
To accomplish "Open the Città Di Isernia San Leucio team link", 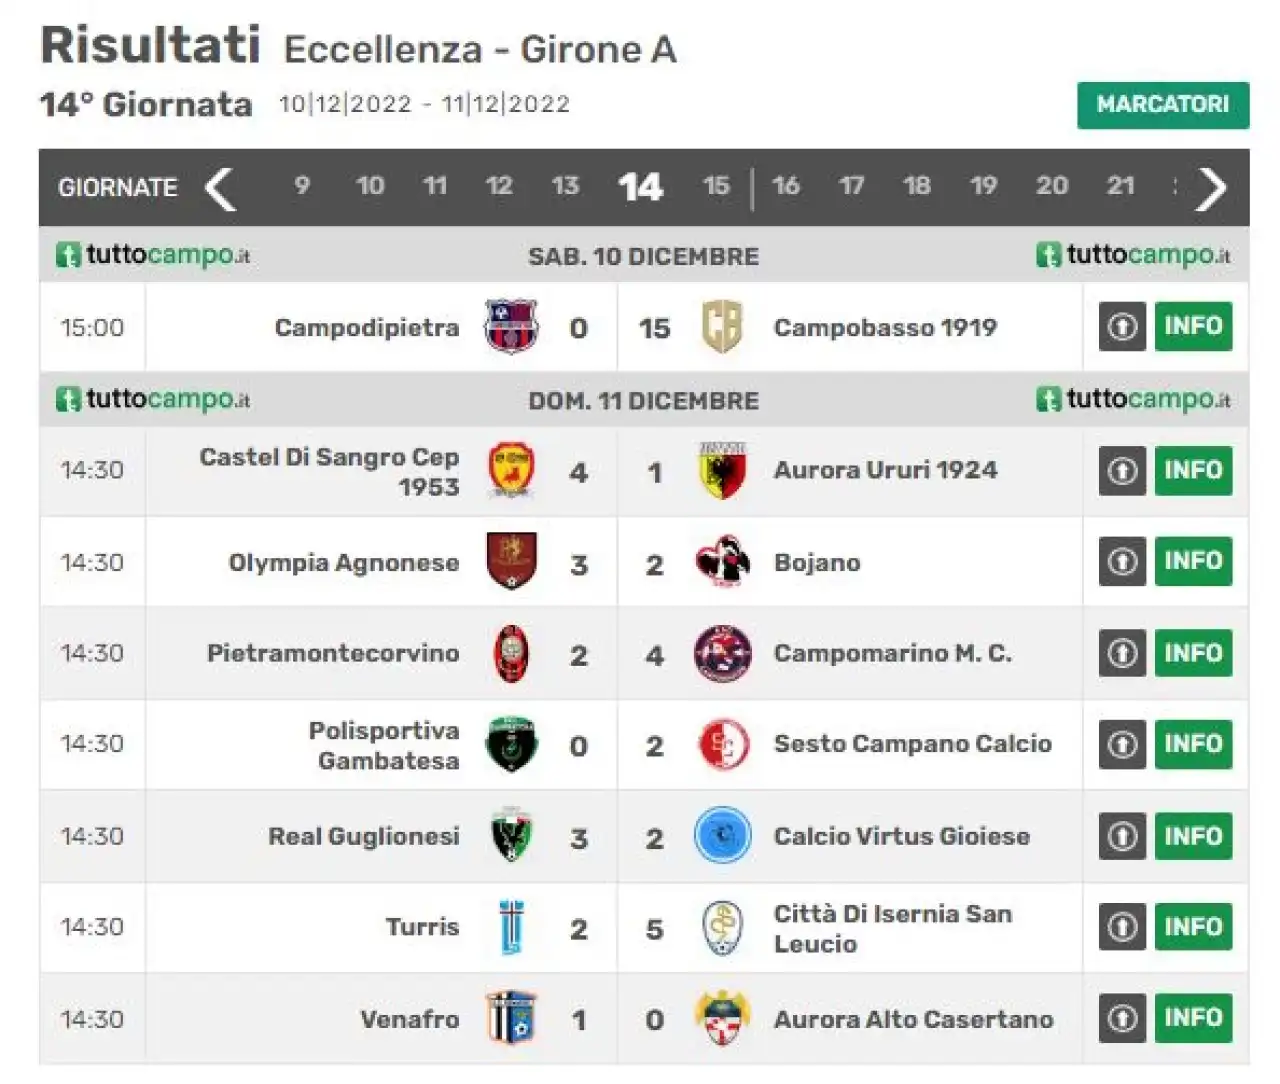I will coord(893,928).
